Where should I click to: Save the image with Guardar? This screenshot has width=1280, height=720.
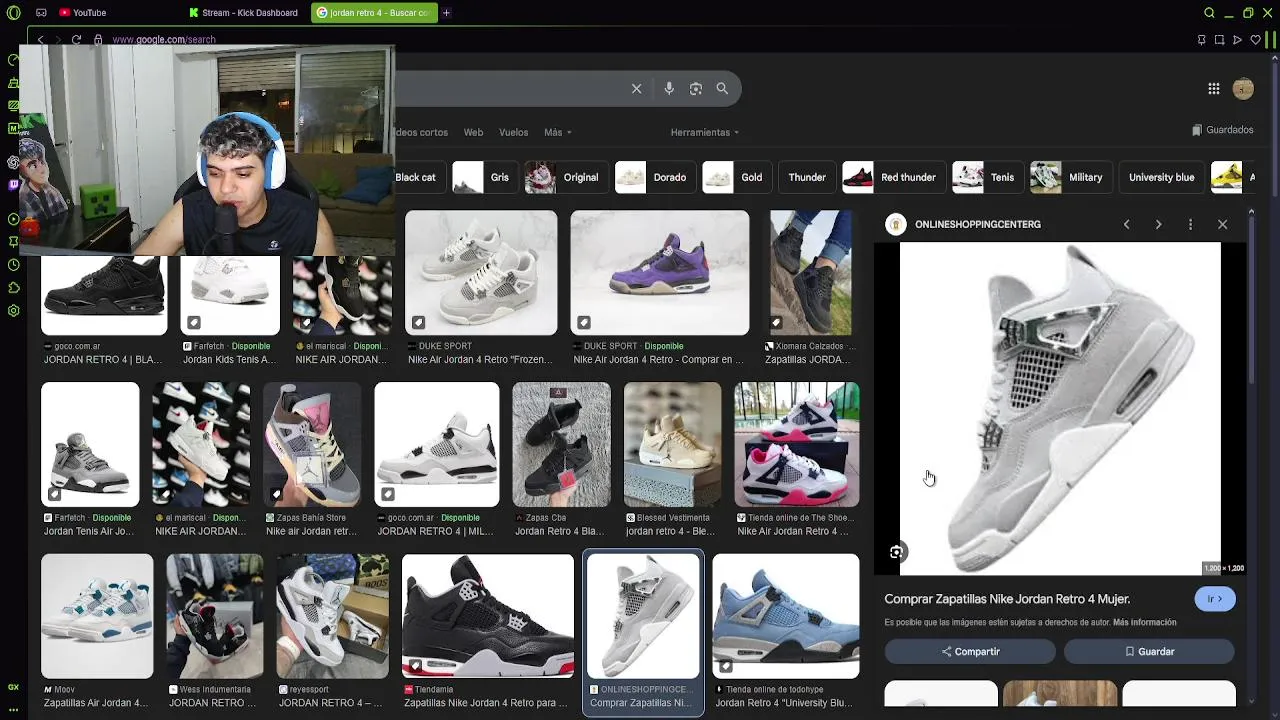[x=1149, y=652]
